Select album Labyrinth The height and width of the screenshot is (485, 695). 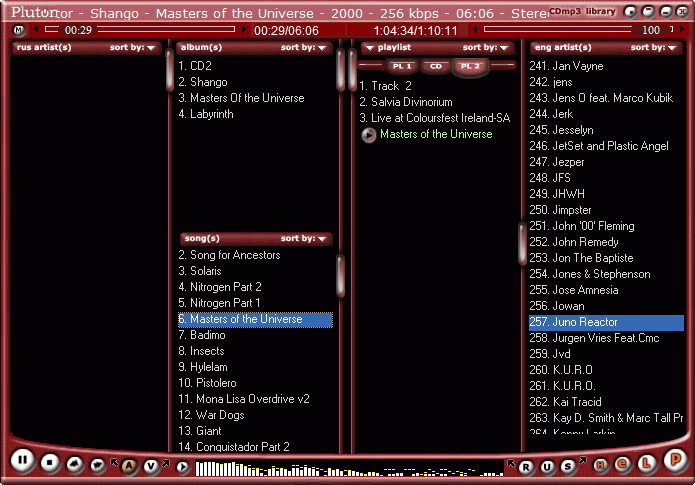(x=206, y=114)
